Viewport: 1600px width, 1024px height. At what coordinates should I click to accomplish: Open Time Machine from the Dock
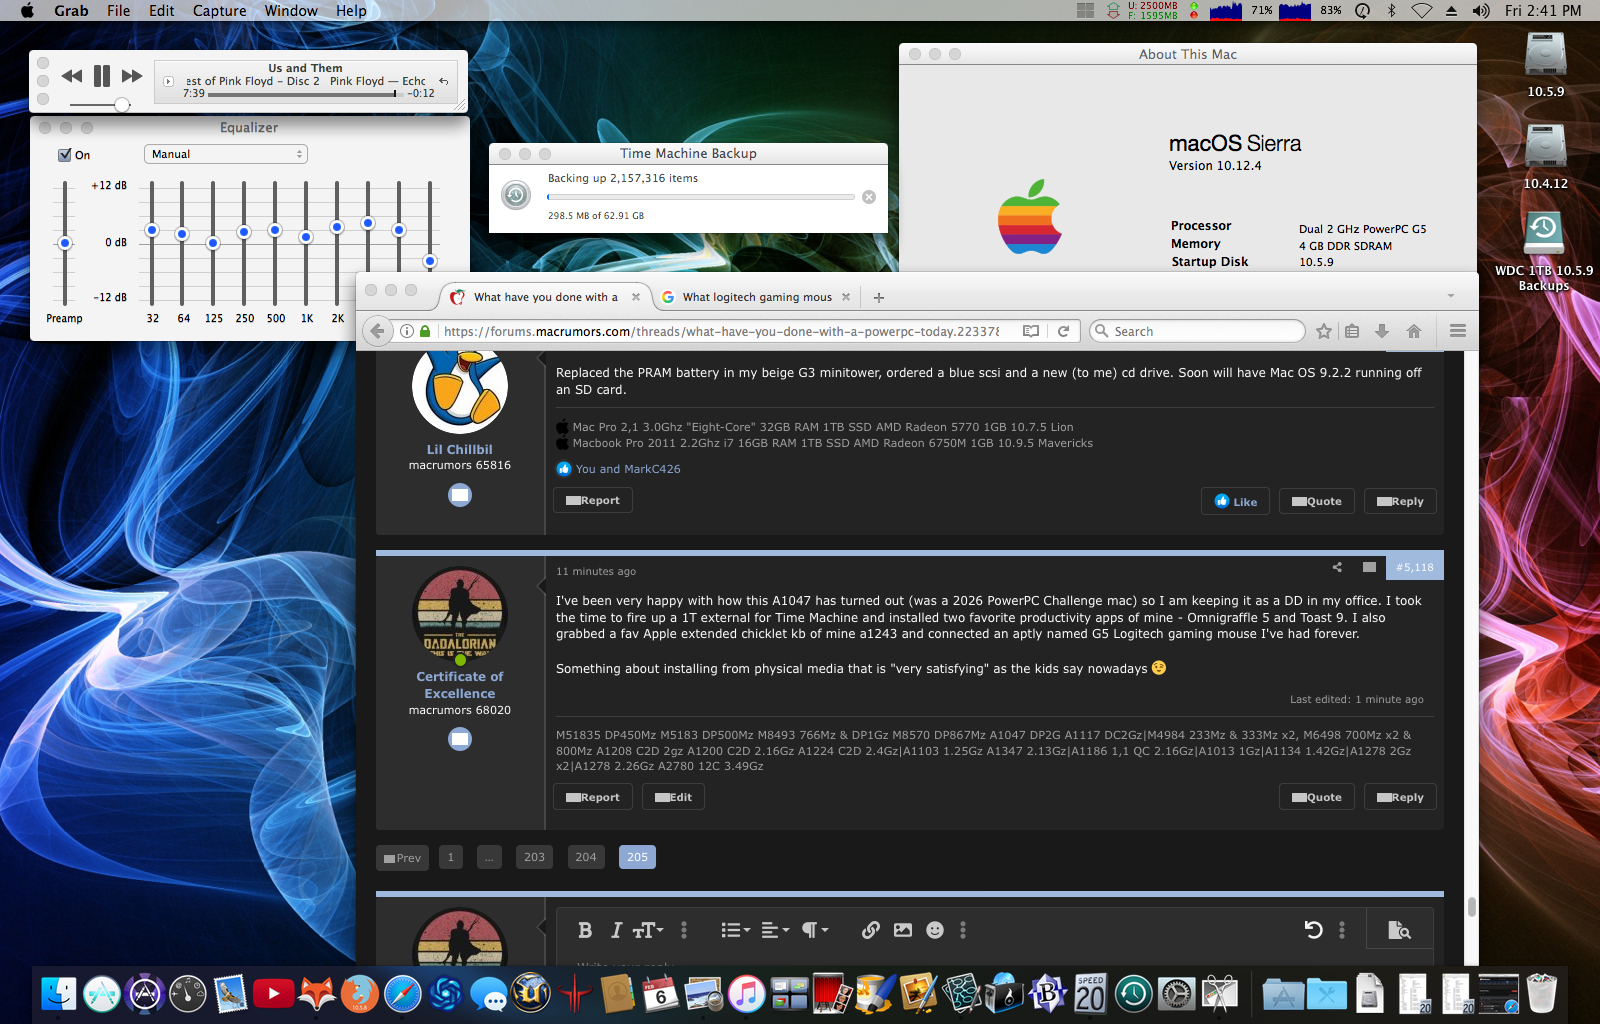point(1133,994)
